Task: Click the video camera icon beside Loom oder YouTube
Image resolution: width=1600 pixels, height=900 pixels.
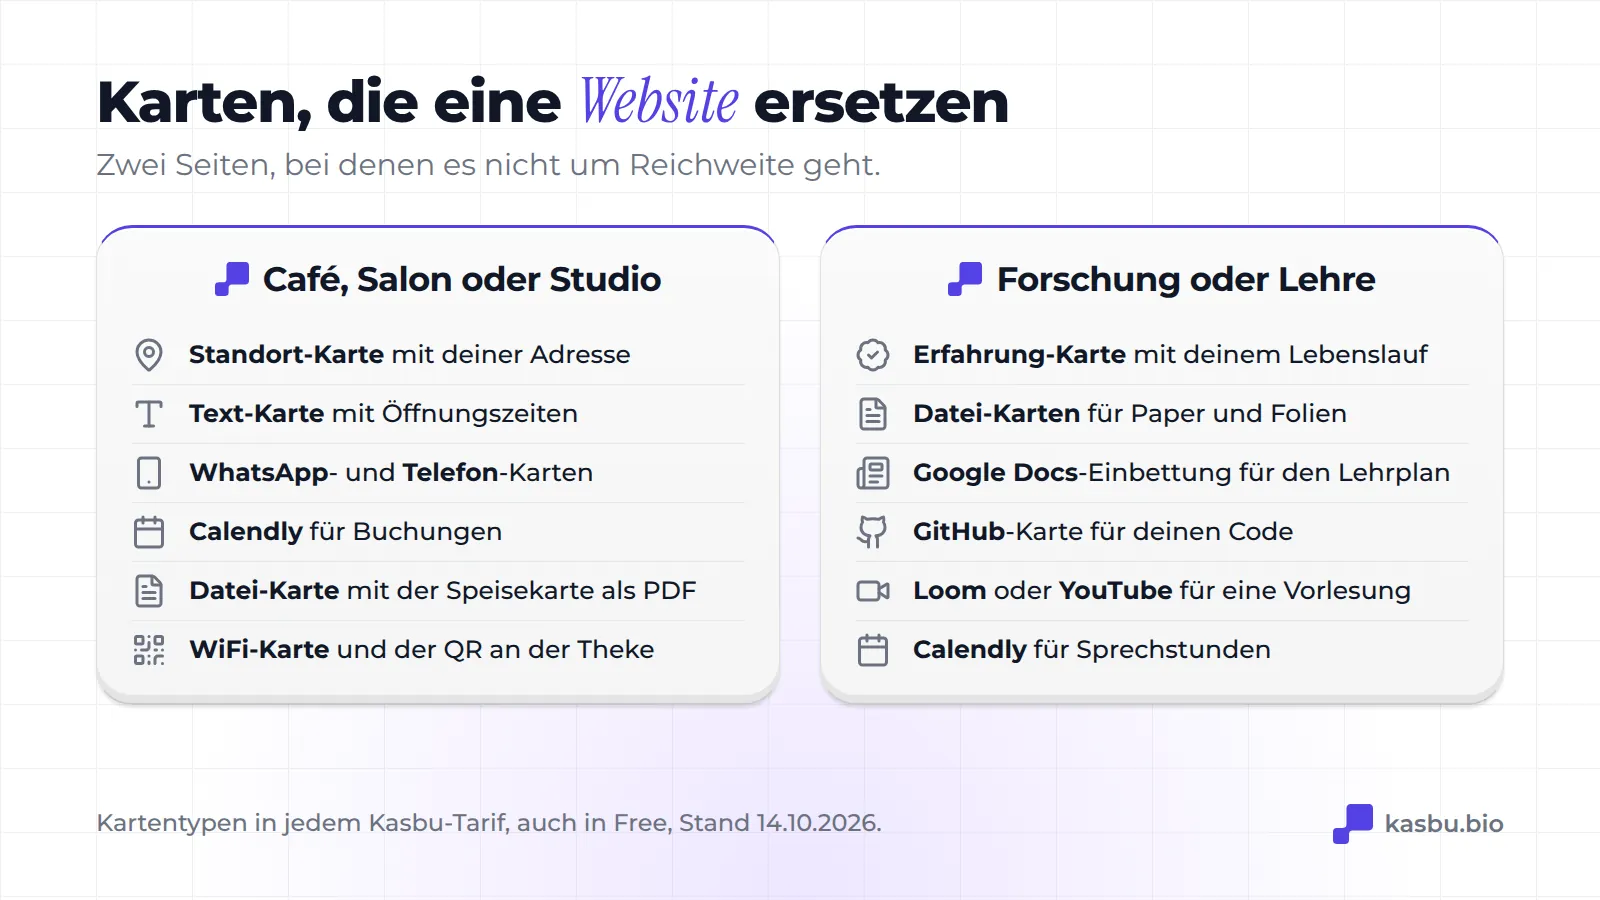Action: coord(873,591)
